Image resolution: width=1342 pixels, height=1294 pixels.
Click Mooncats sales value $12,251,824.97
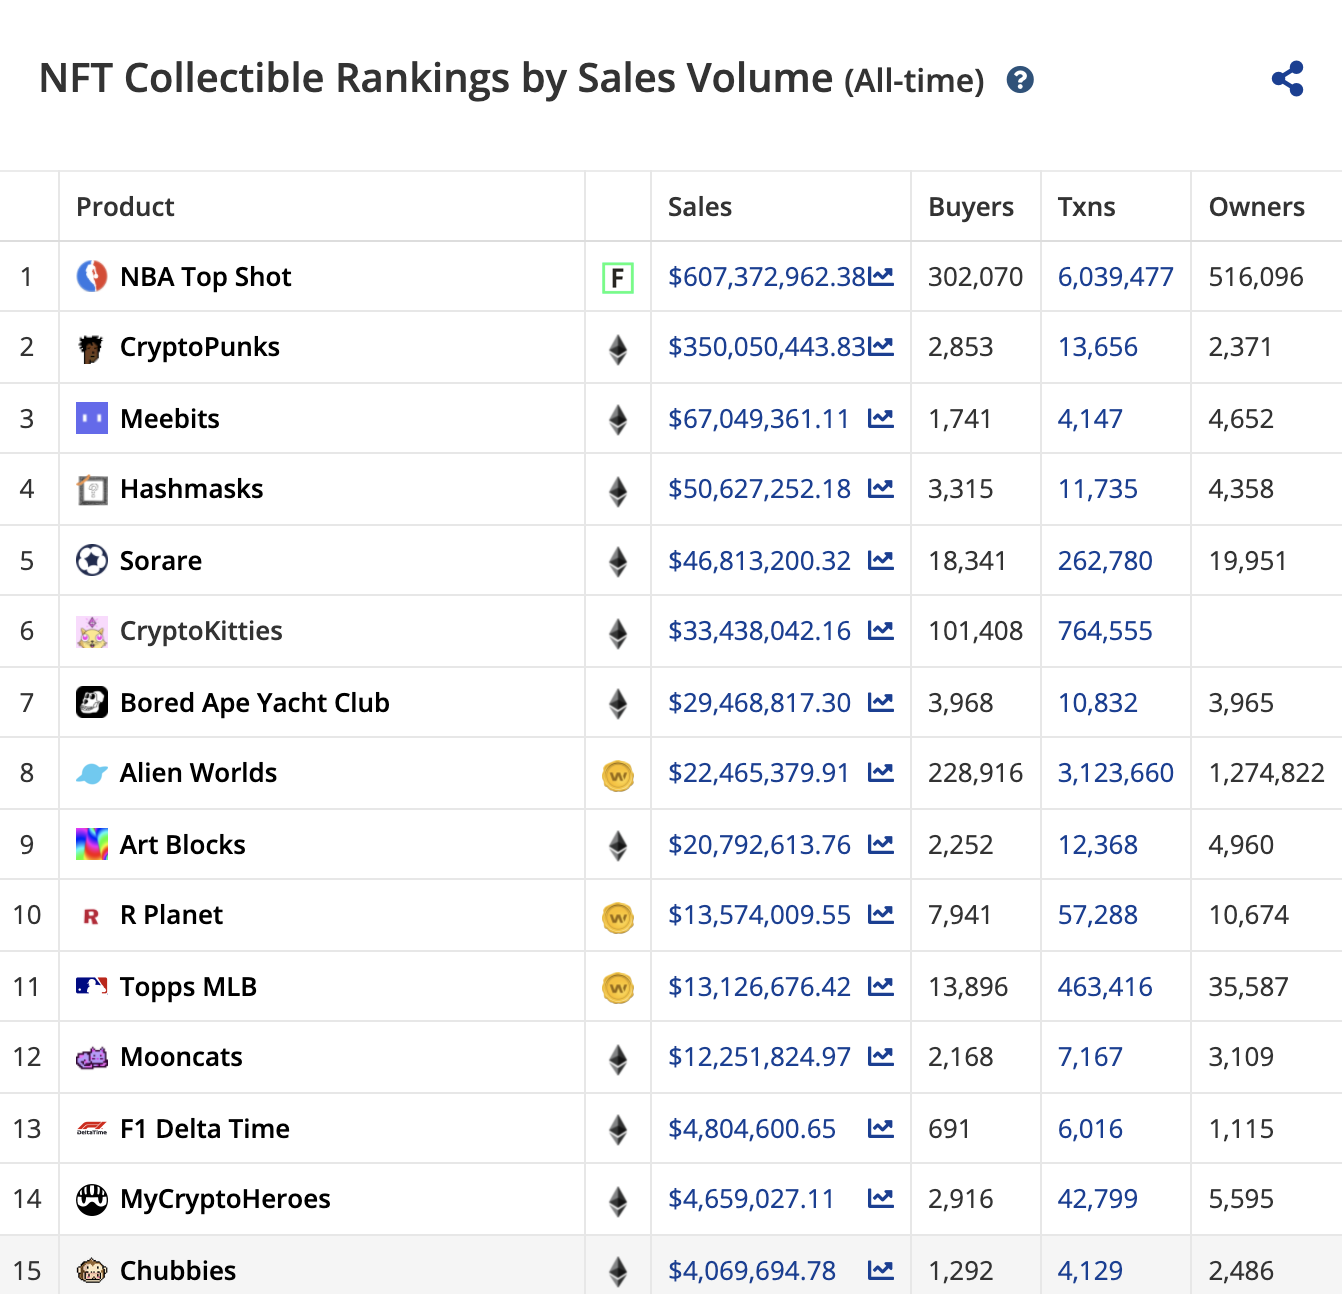point(760,1057)
